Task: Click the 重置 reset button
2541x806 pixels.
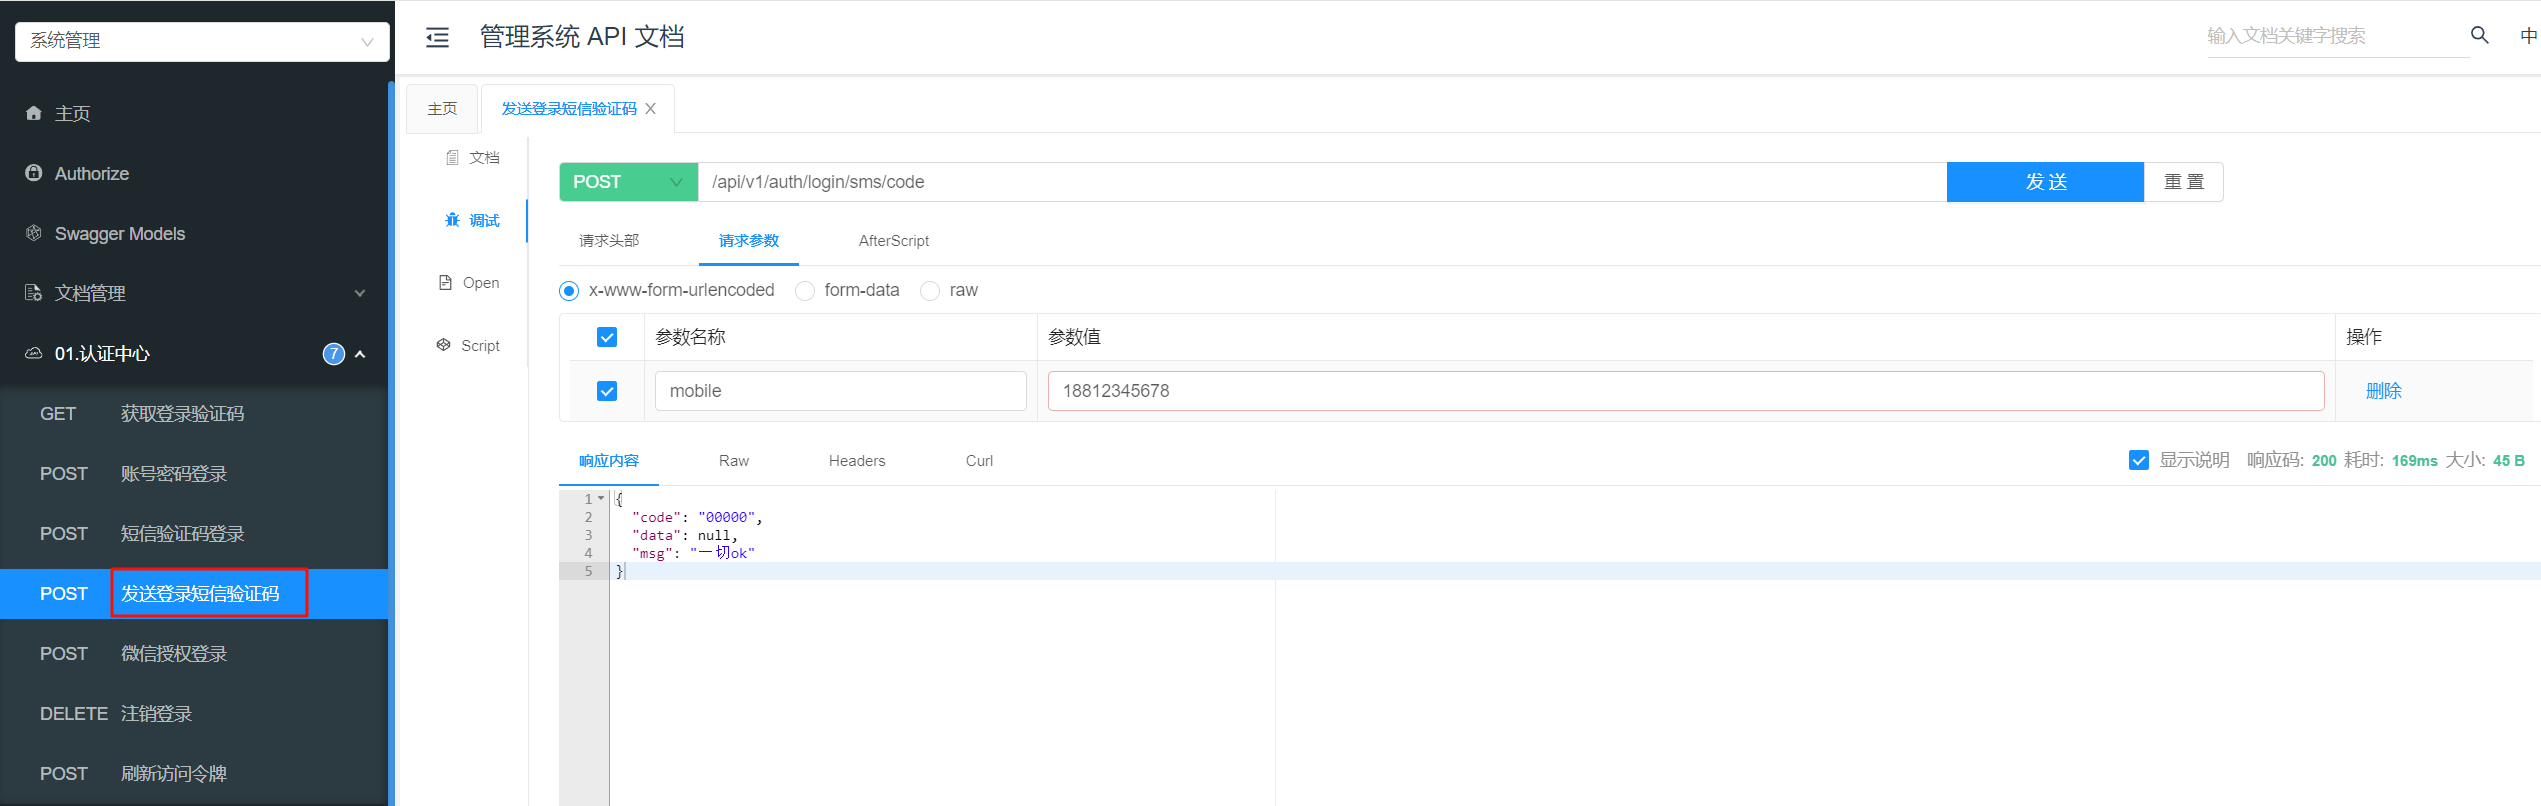Action: point(2184,182)
